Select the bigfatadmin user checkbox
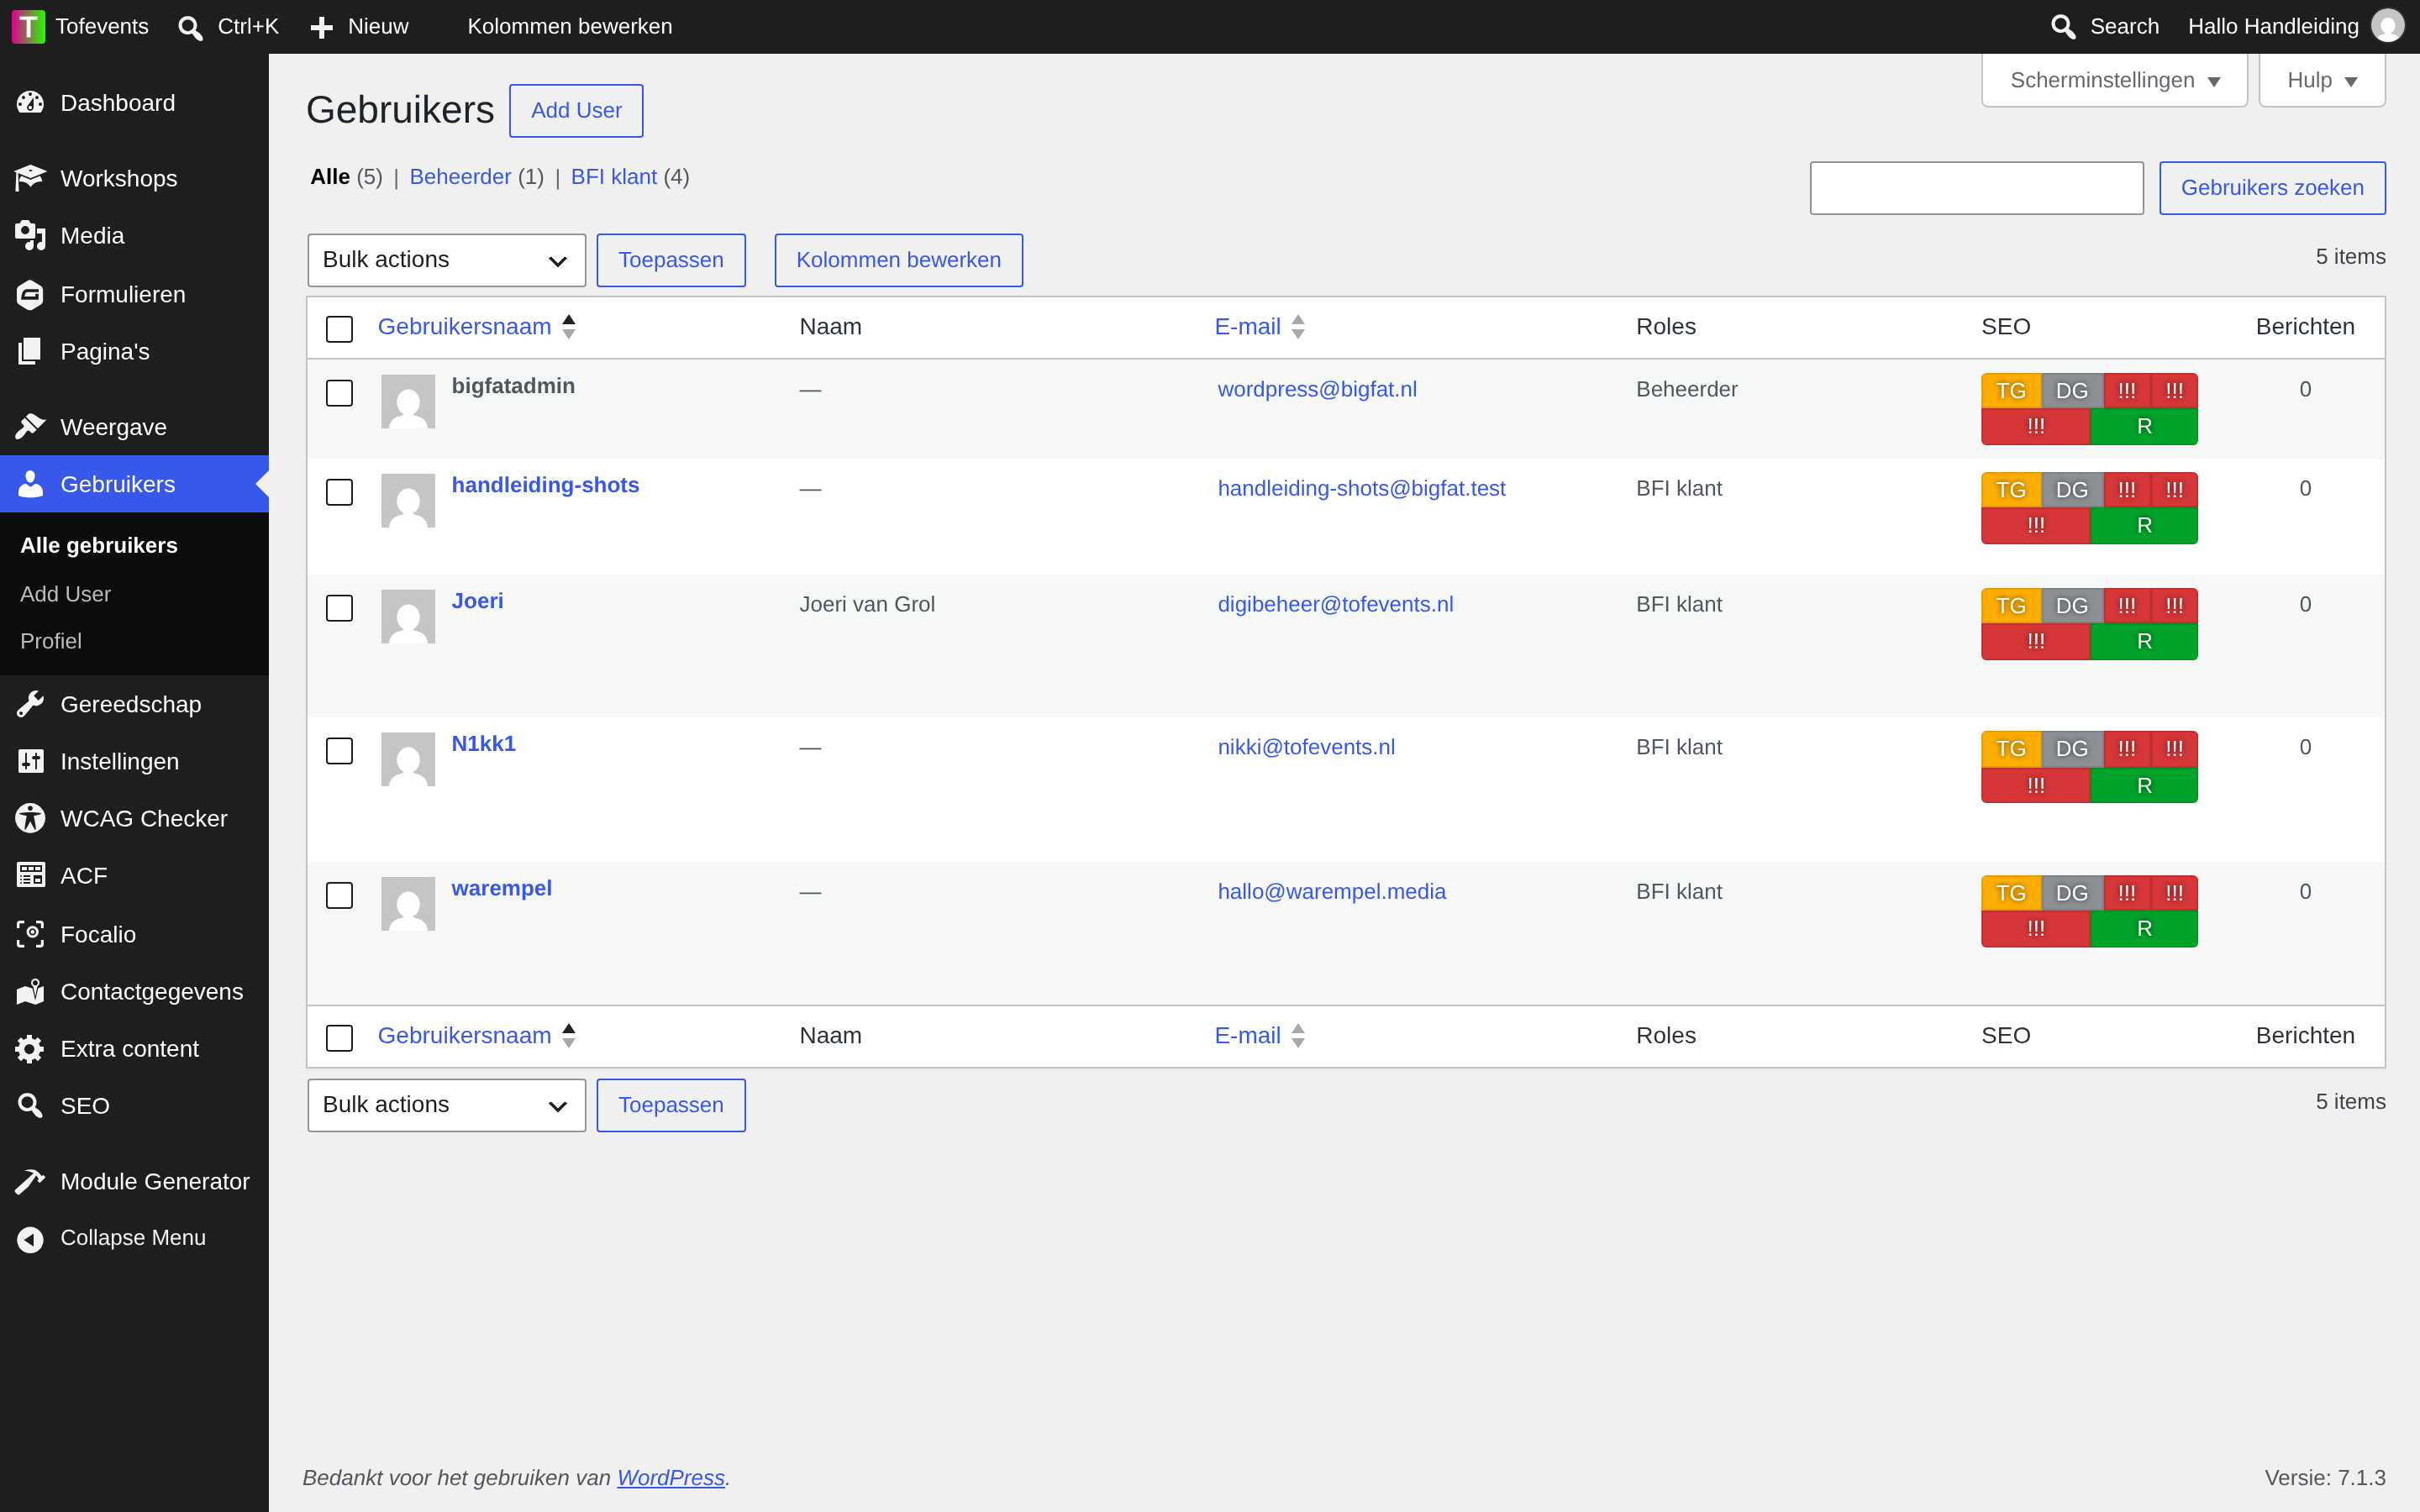The image size is (2420, 1512). pos(339,393)
